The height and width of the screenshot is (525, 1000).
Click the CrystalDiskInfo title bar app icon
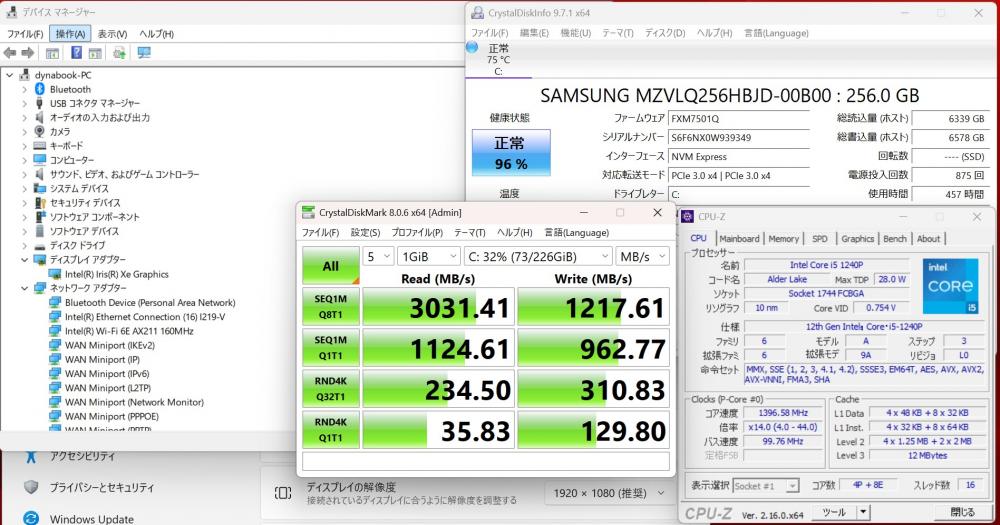coord(477,13)
